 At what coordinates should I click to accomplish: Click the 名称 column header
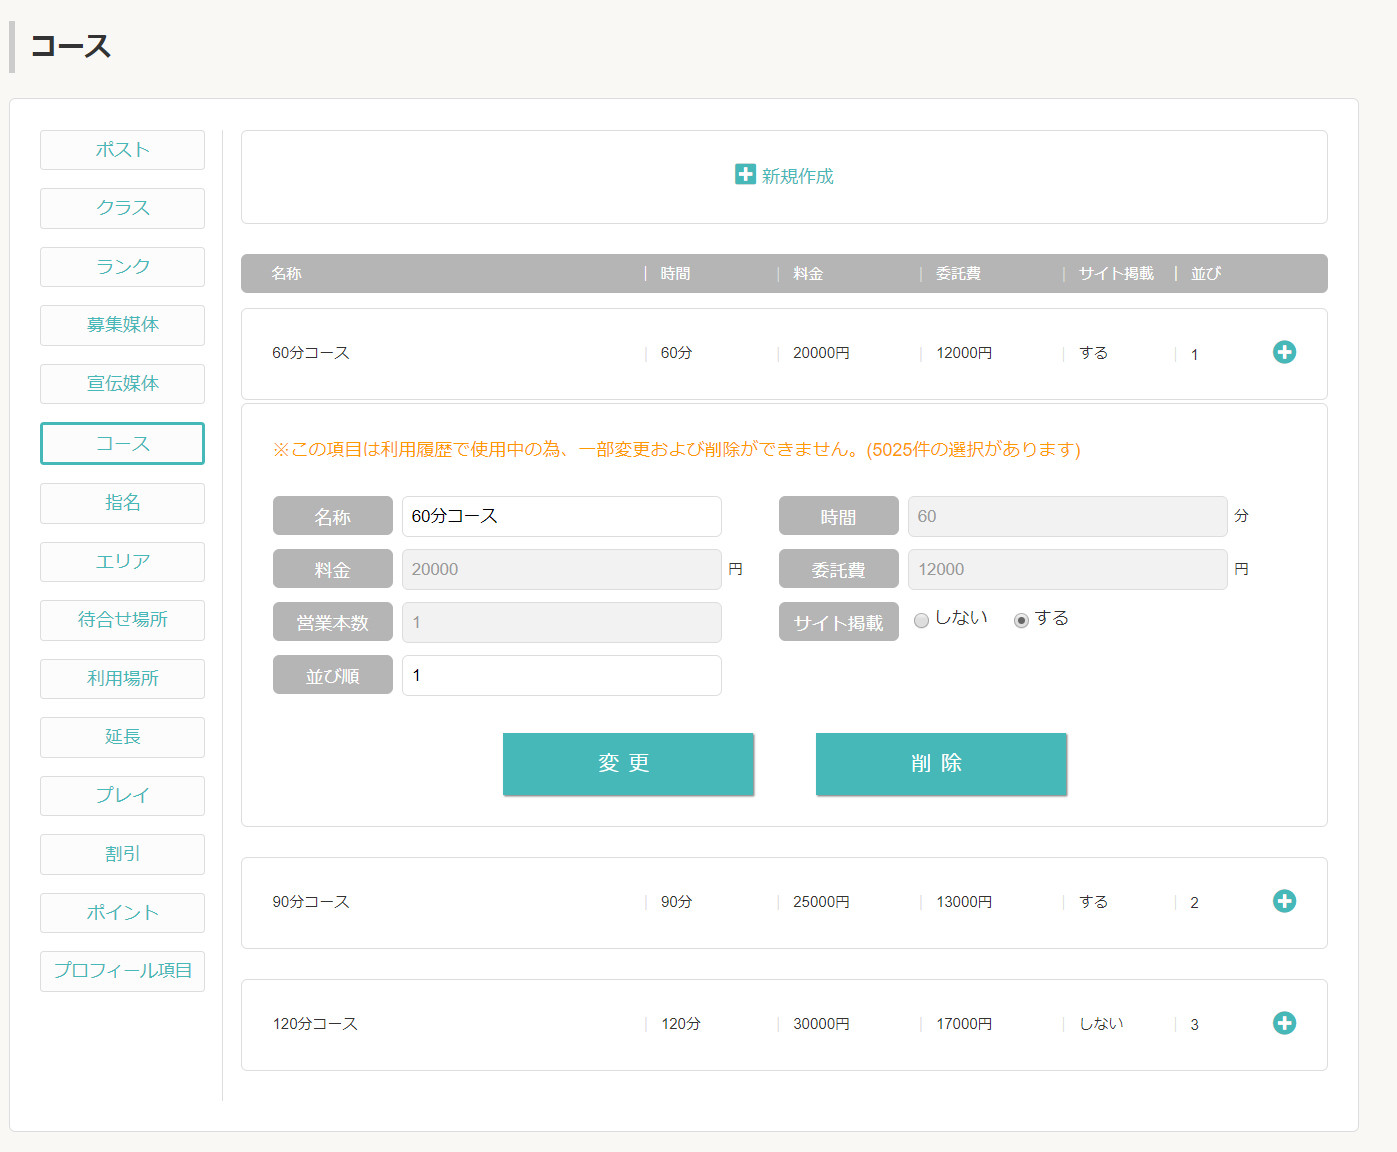pos(286,273)
